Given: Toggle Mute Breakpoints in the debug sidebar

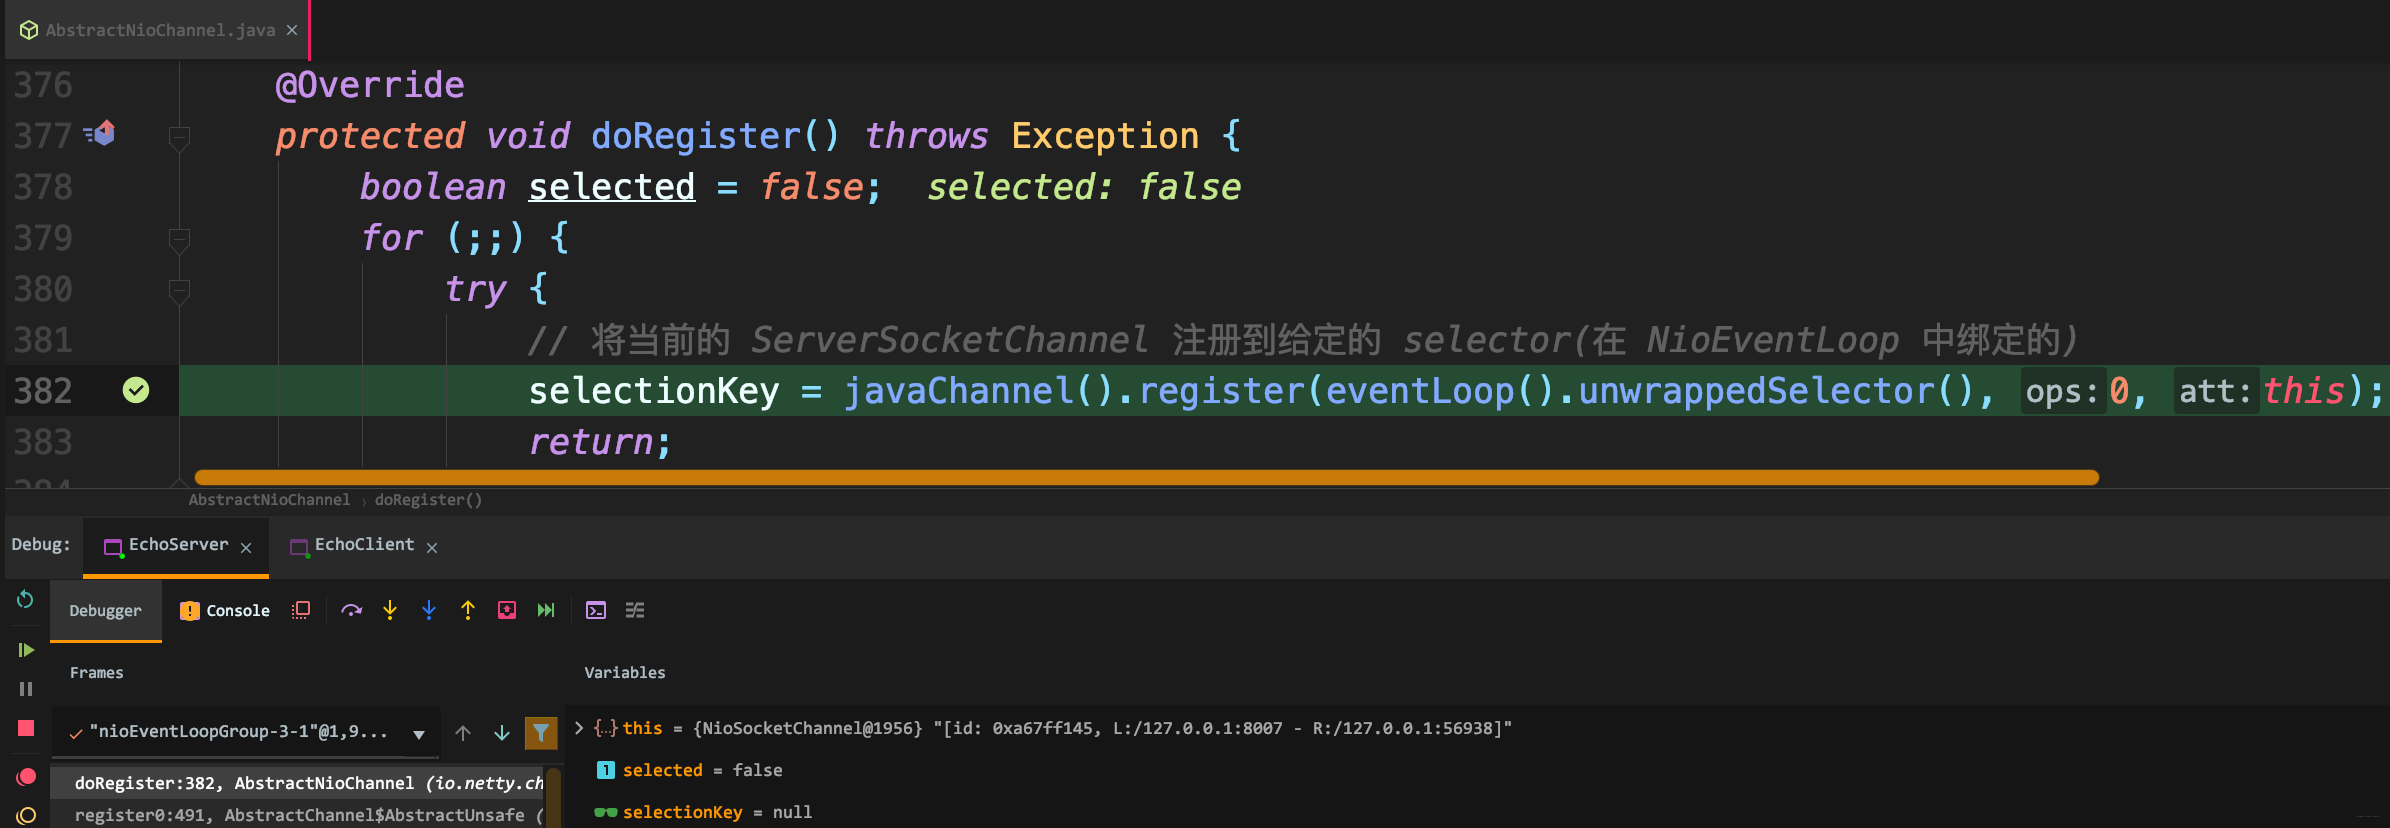Looking at the screenshot, I should pos(26,815).
